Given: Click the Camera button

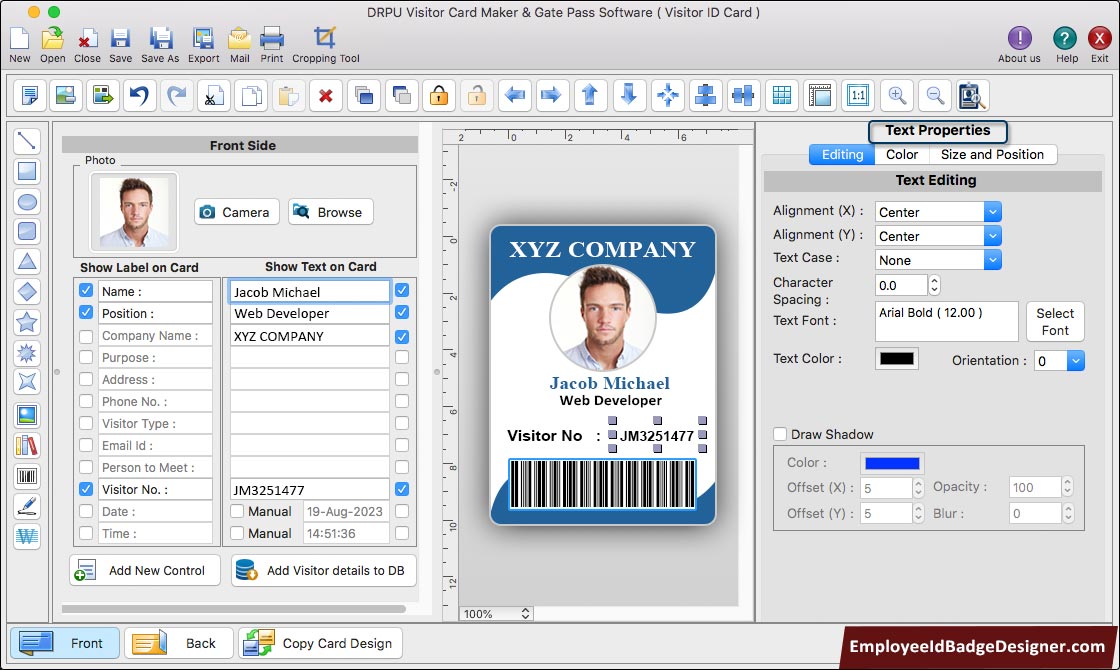Looking at the screenshot, I should pos(236,212).
